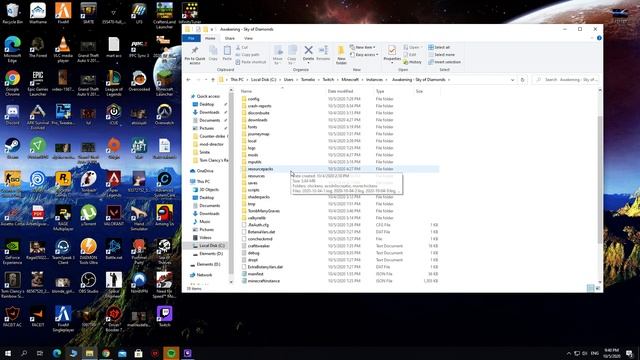This screenshot has height=360, width=640.
Task: Switch to the Share ribbon tab
Action: click(x=230, y=38)
